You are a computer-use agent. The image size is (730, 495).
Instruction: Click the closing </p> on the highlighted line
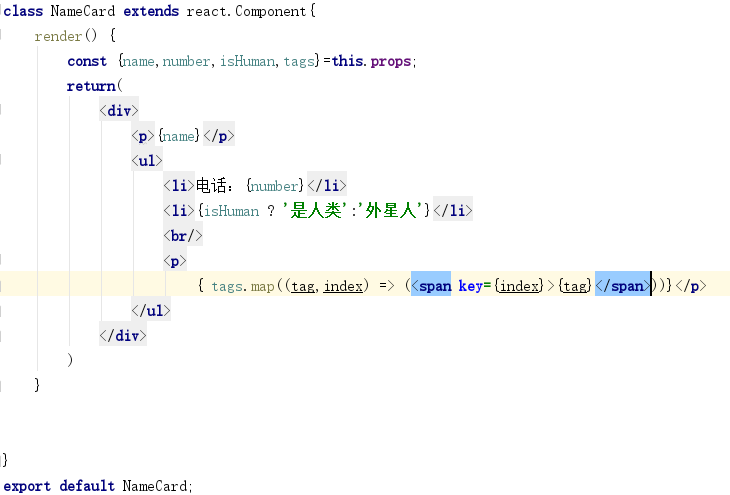pos(691,285)
